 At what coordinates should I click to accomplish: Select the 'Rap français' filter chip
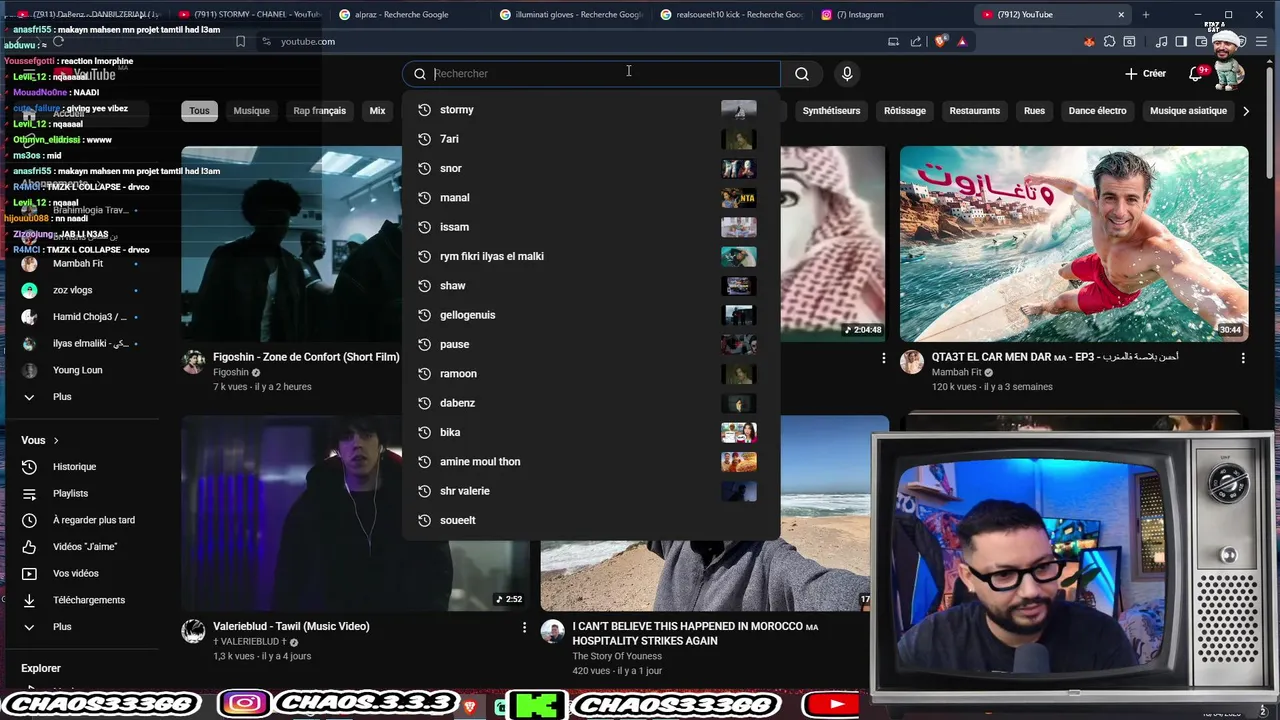(319, 111)
